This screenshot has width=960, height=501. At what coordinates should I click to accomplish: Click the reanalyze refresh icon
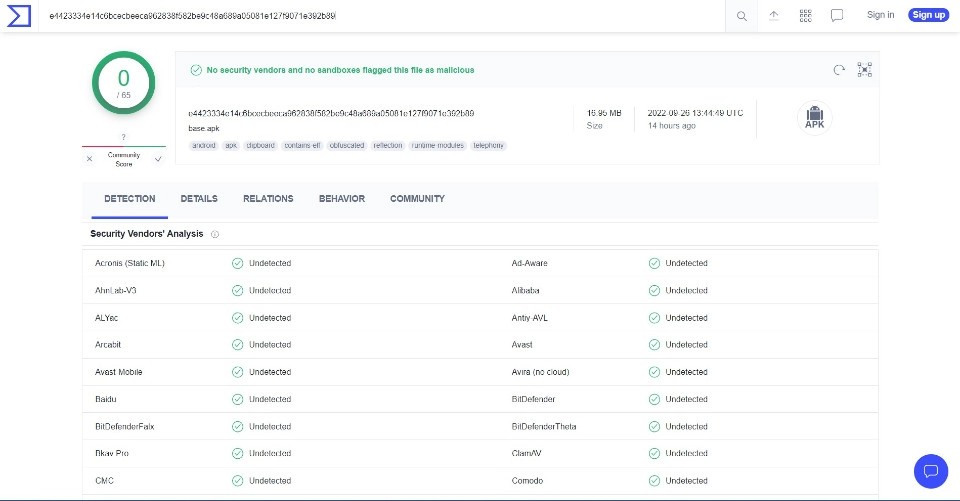[x=839, y=70]
